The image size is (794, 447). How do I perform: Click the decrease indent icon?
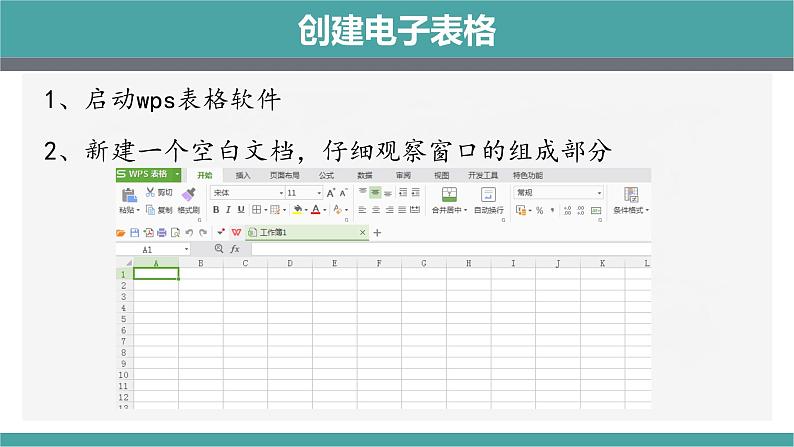coord(403,192)
